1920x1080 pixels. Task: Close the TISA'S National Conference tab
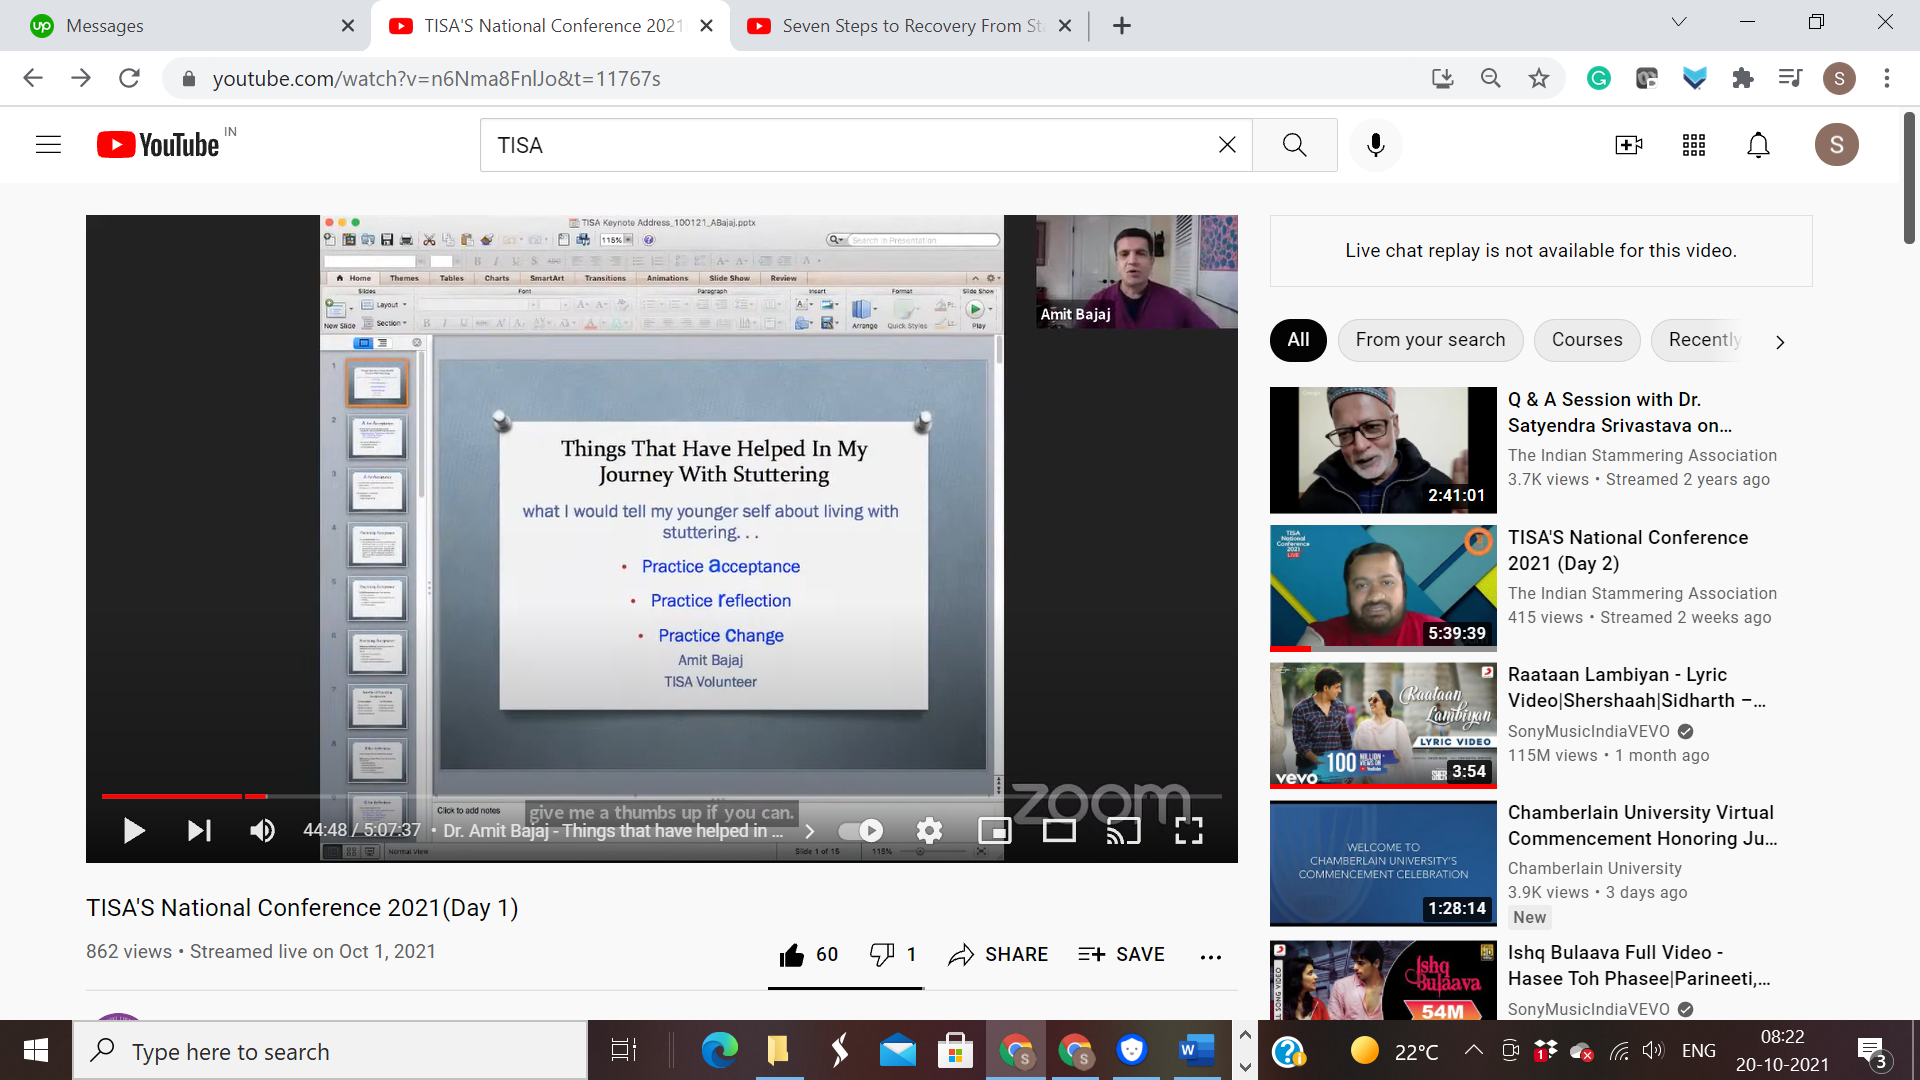pyautogui.click(x=707, y=26)
